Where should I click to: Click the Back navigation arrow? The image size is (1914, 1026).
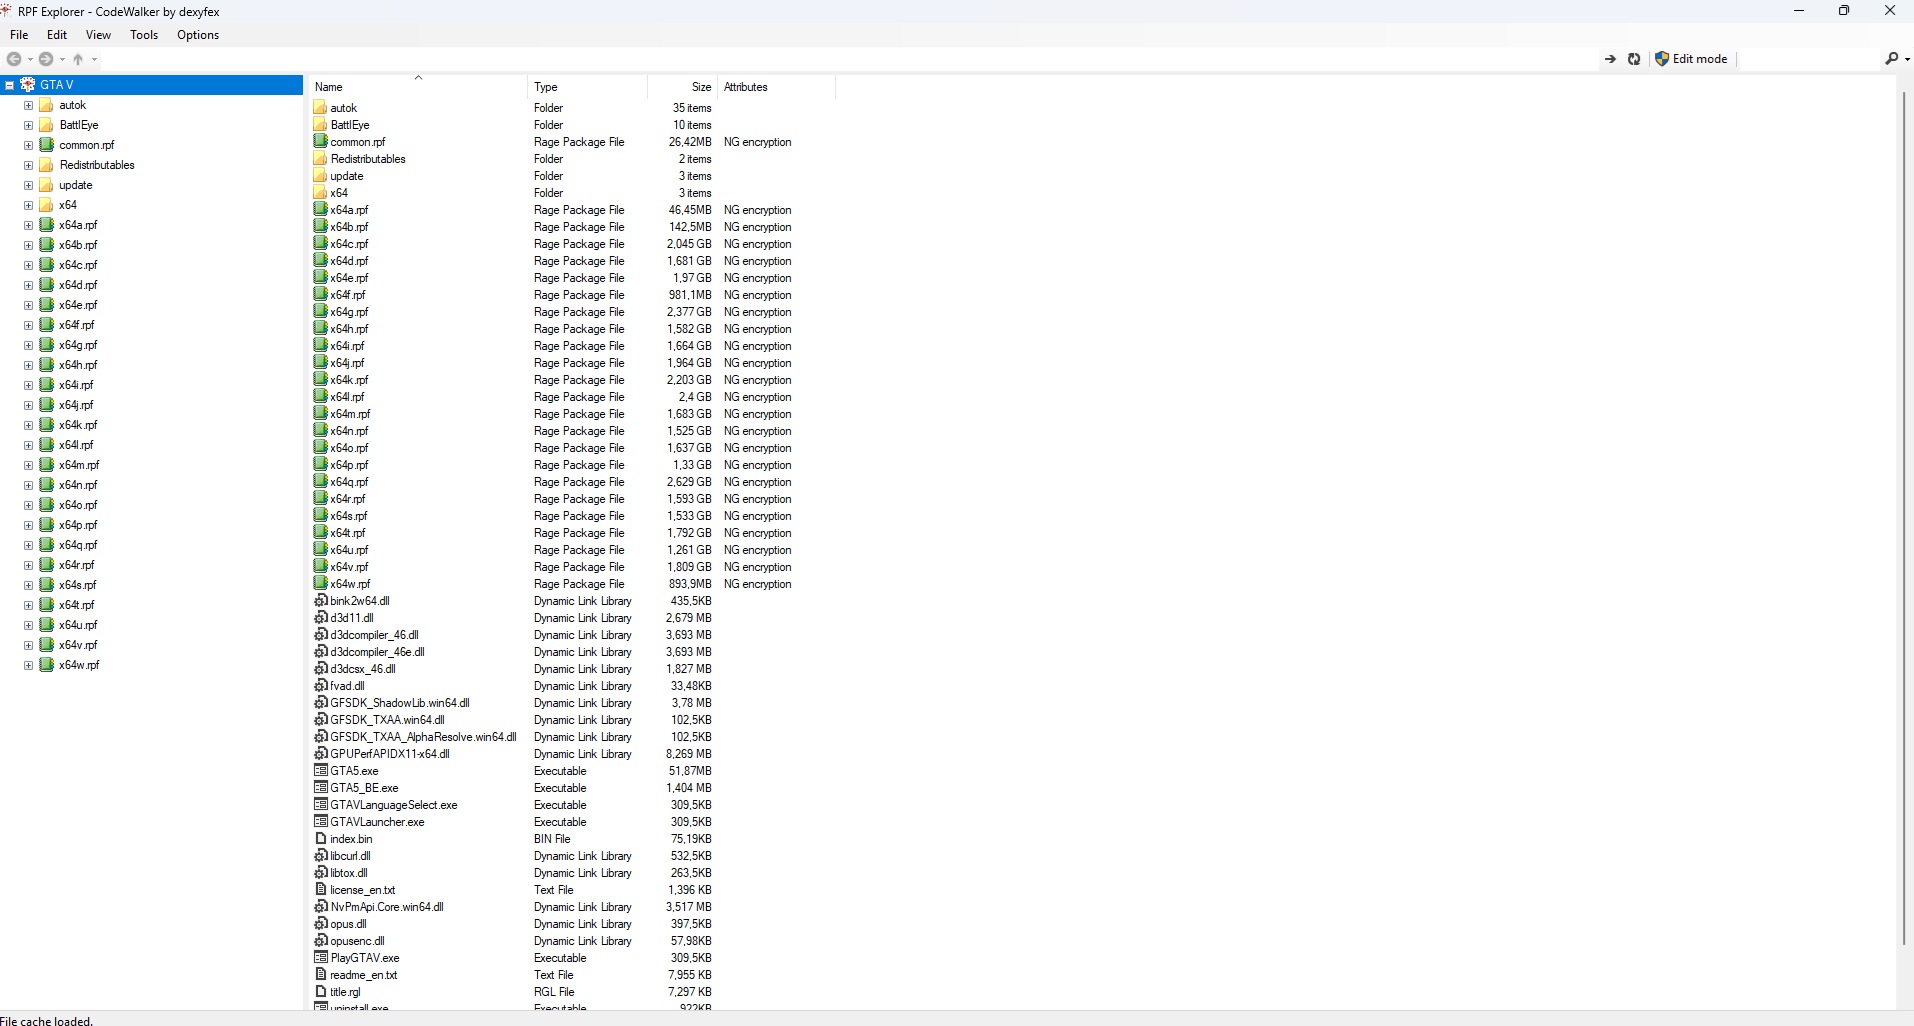[14, 59]
